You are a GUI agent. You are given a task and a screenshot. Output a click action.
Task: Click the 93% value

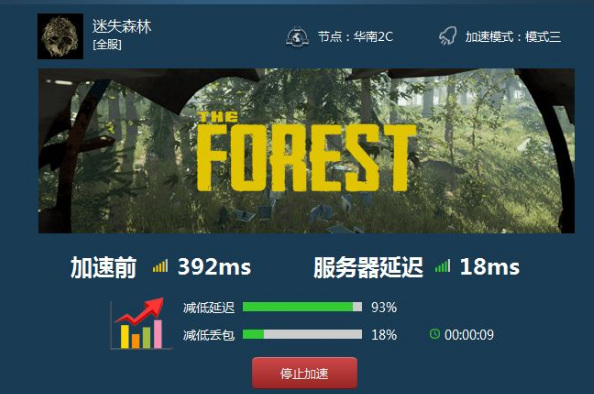pyautogui.click(x=384, y=307)
